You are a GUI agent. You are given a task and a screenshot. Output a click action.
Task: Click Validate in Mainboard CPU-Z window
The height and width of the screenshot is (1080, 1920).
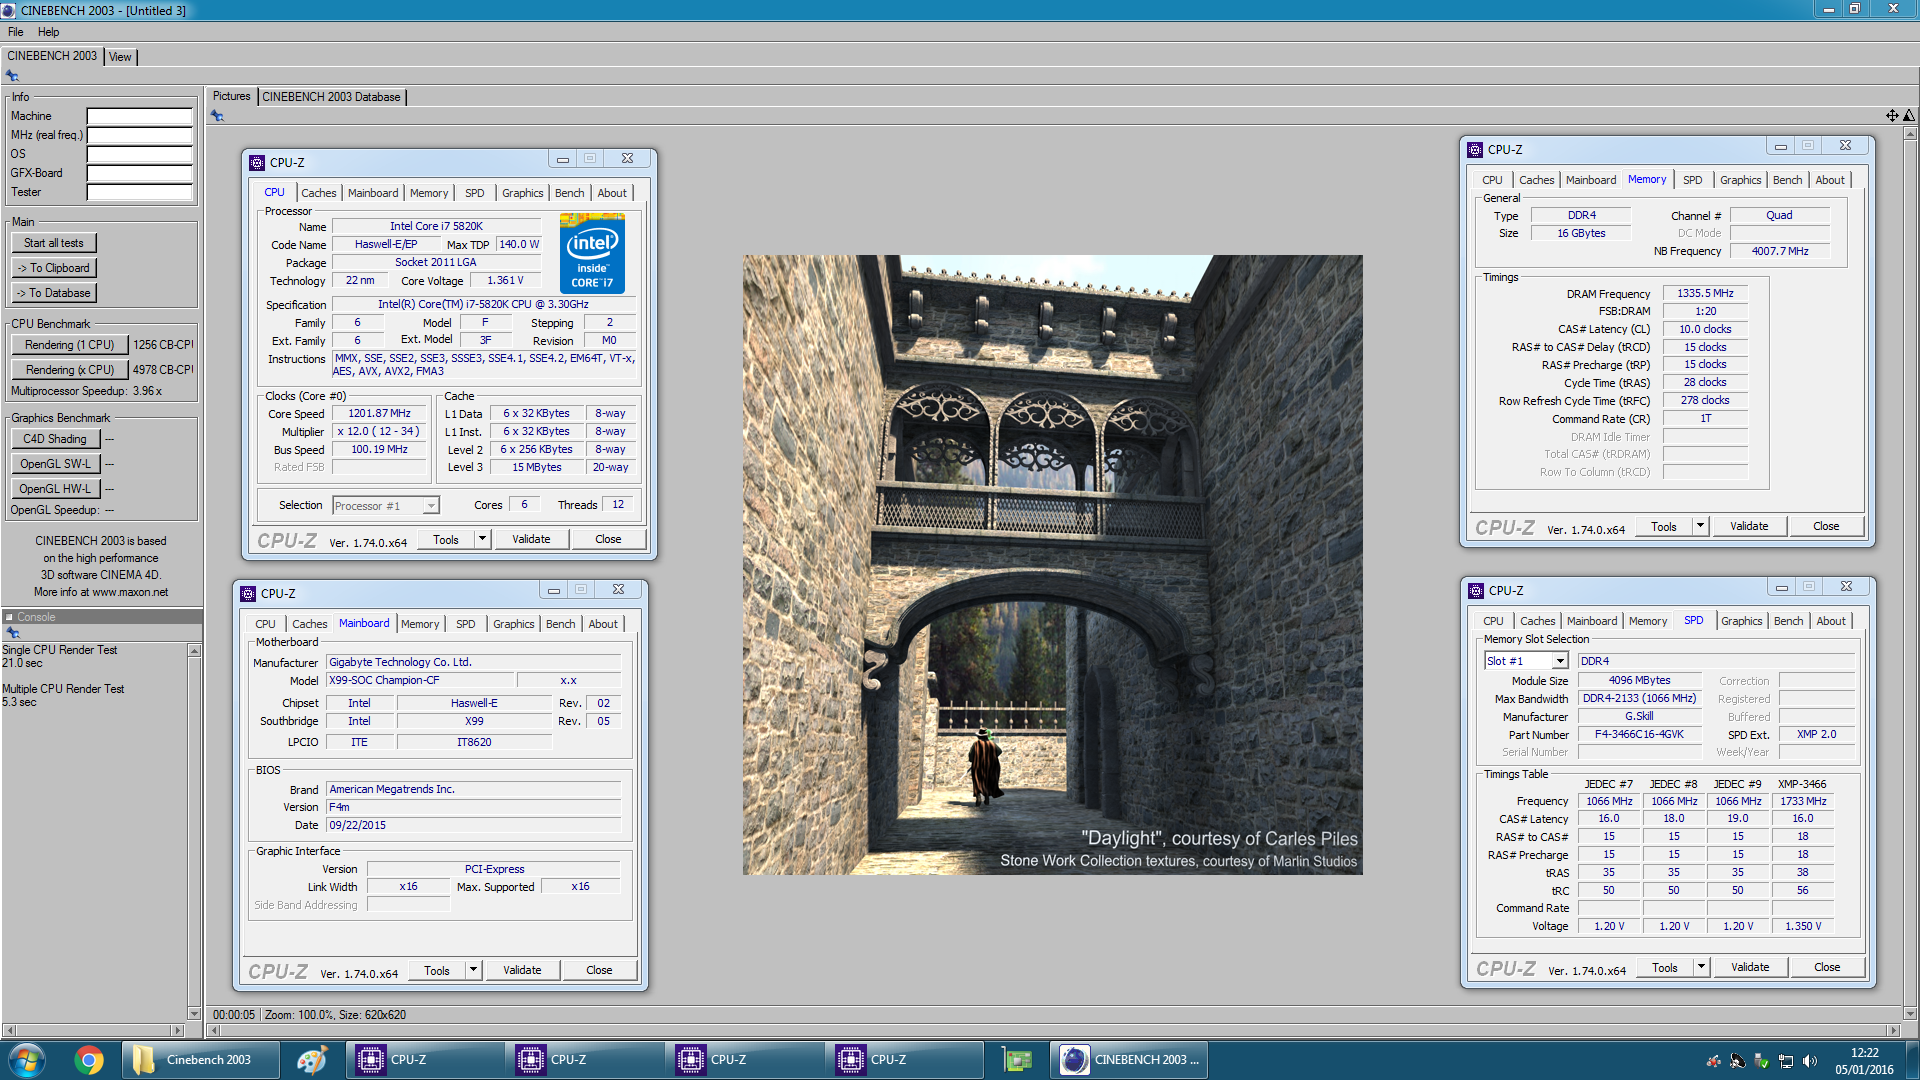522,970
